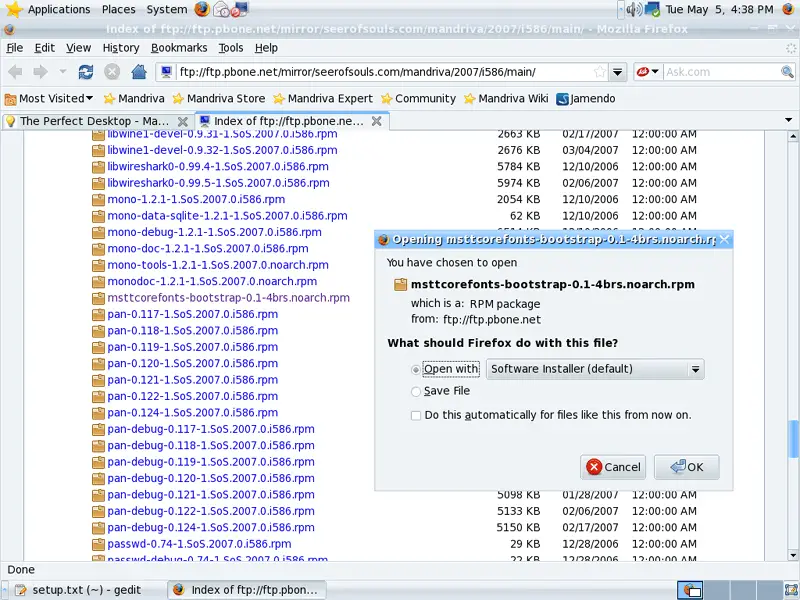Image resolution: width=800 pixels, height=600 pixels.
Task: Click the volume speaker icon
Action: tap(634, 9)
